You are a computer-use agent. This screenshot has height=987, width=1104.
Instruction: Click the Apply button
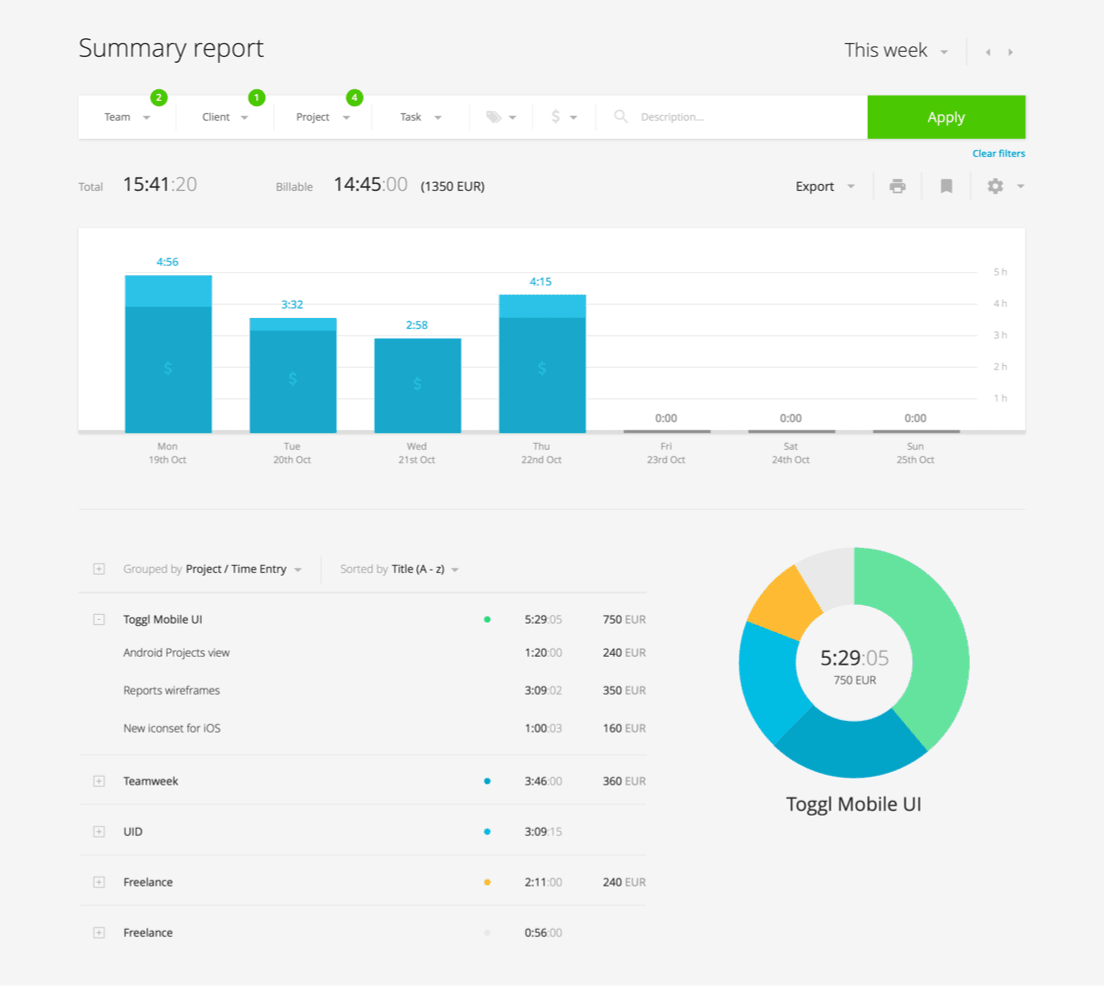pyautogui.click(x=945, y=117)
